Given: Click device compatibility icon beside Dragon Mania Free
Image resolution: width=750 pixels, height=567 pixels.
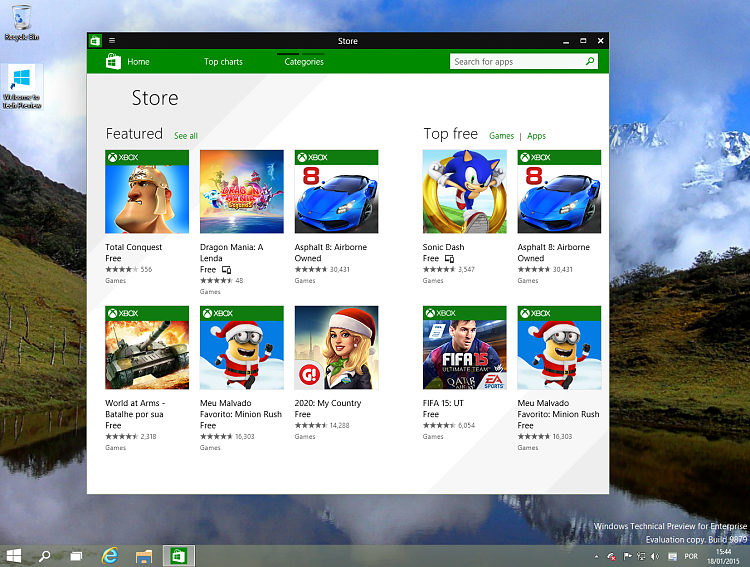Looking at the screenshot, I should coord(226,270).
